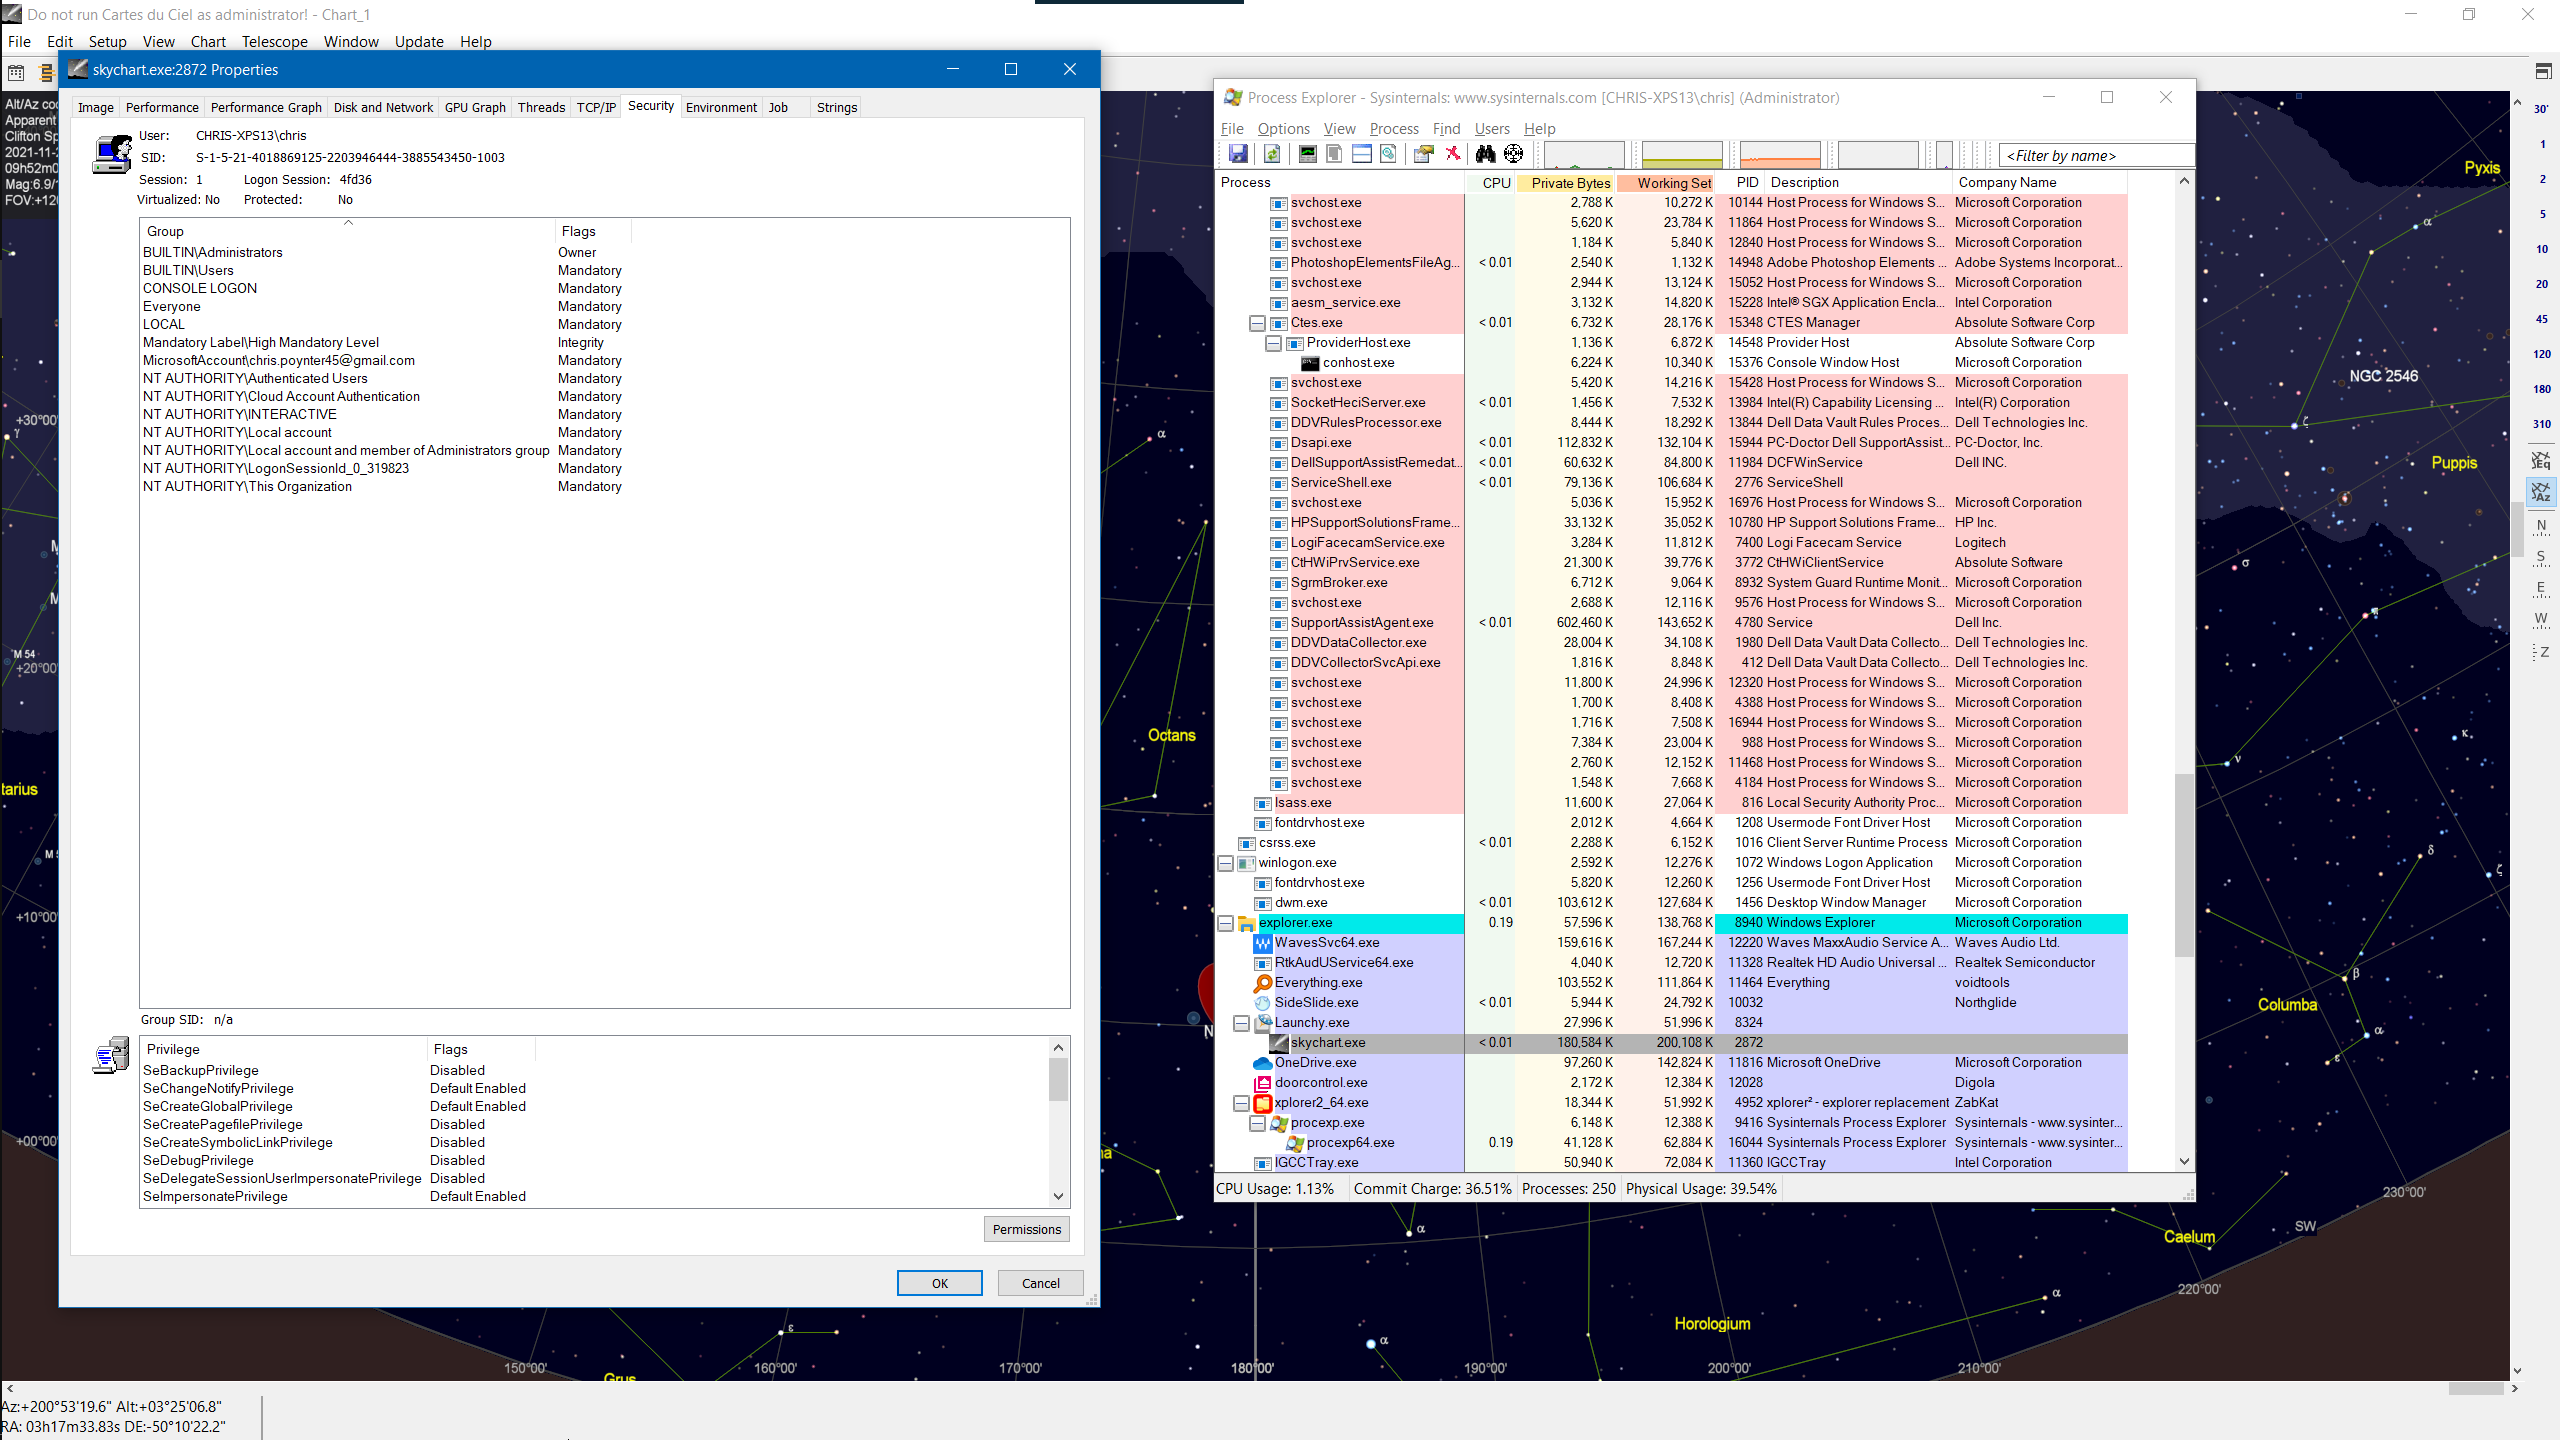Screen dimensions: 2560x1440
Task: Collapse the winlogon.exe tree node
Action: (x=1225, y=863)
